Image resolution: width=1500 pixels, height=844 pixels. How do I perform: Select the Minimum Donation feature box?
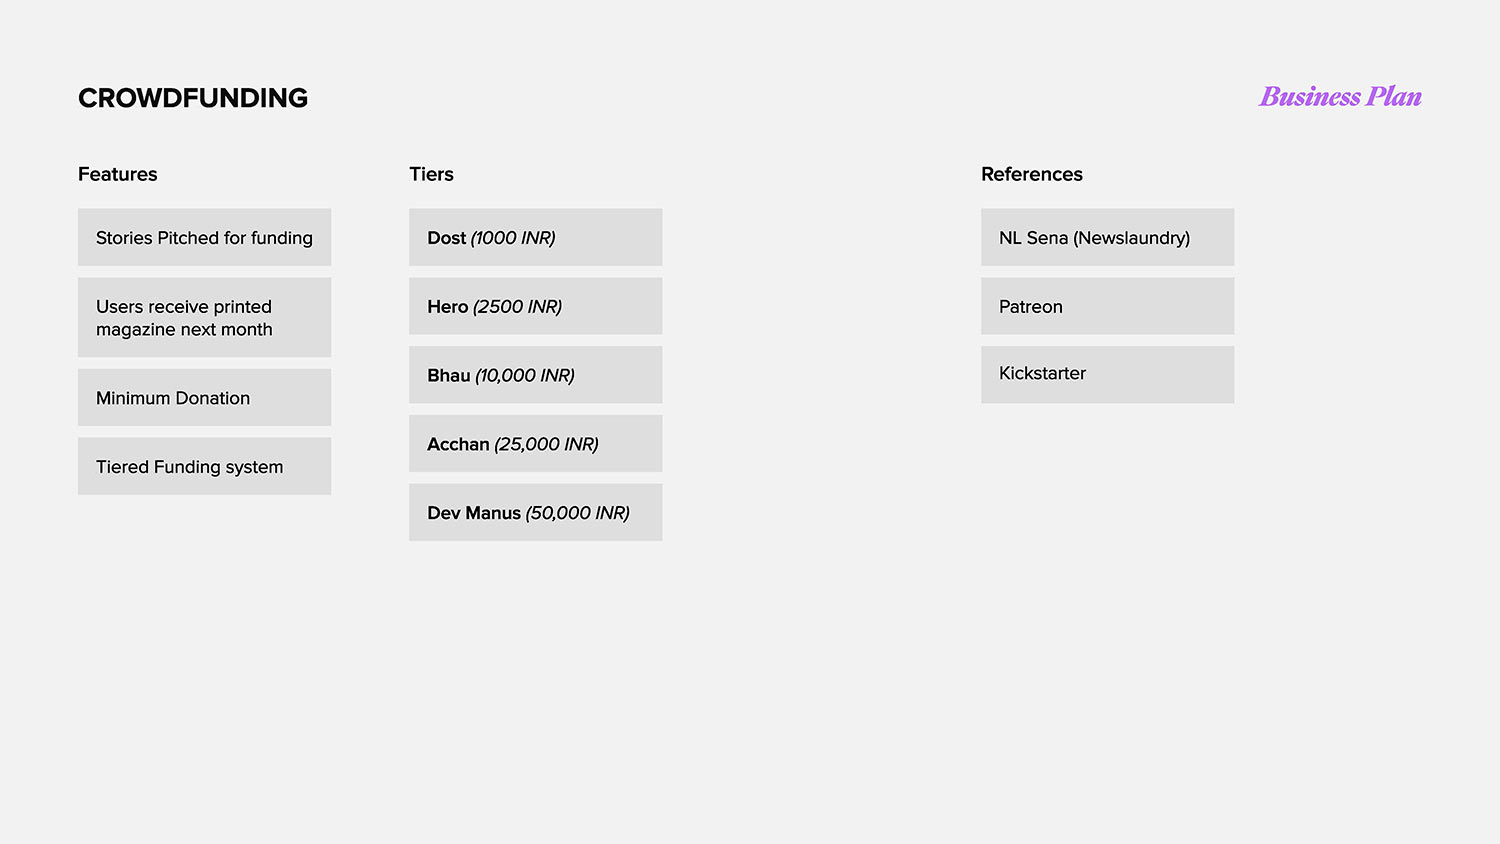204,398
